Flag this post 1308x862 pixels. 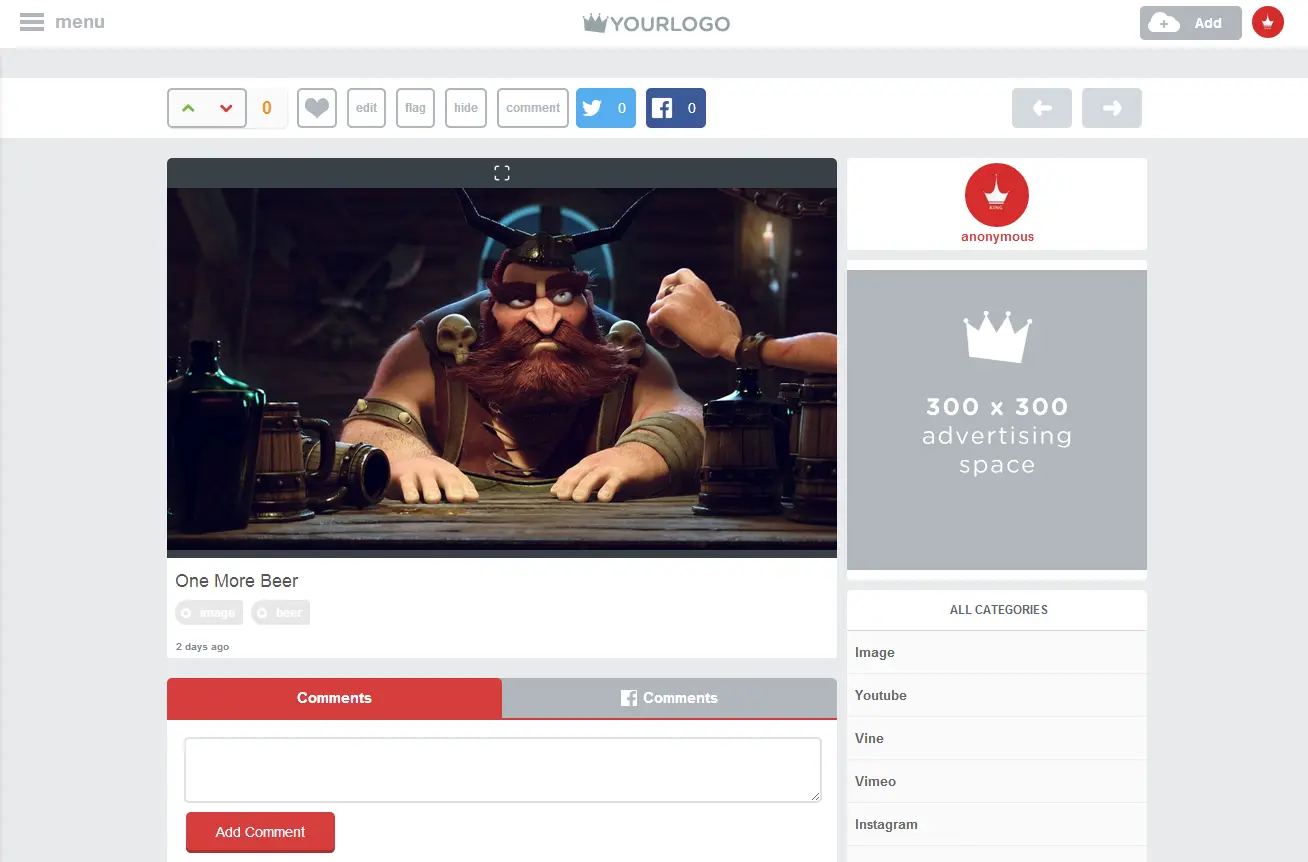point(415,108)
